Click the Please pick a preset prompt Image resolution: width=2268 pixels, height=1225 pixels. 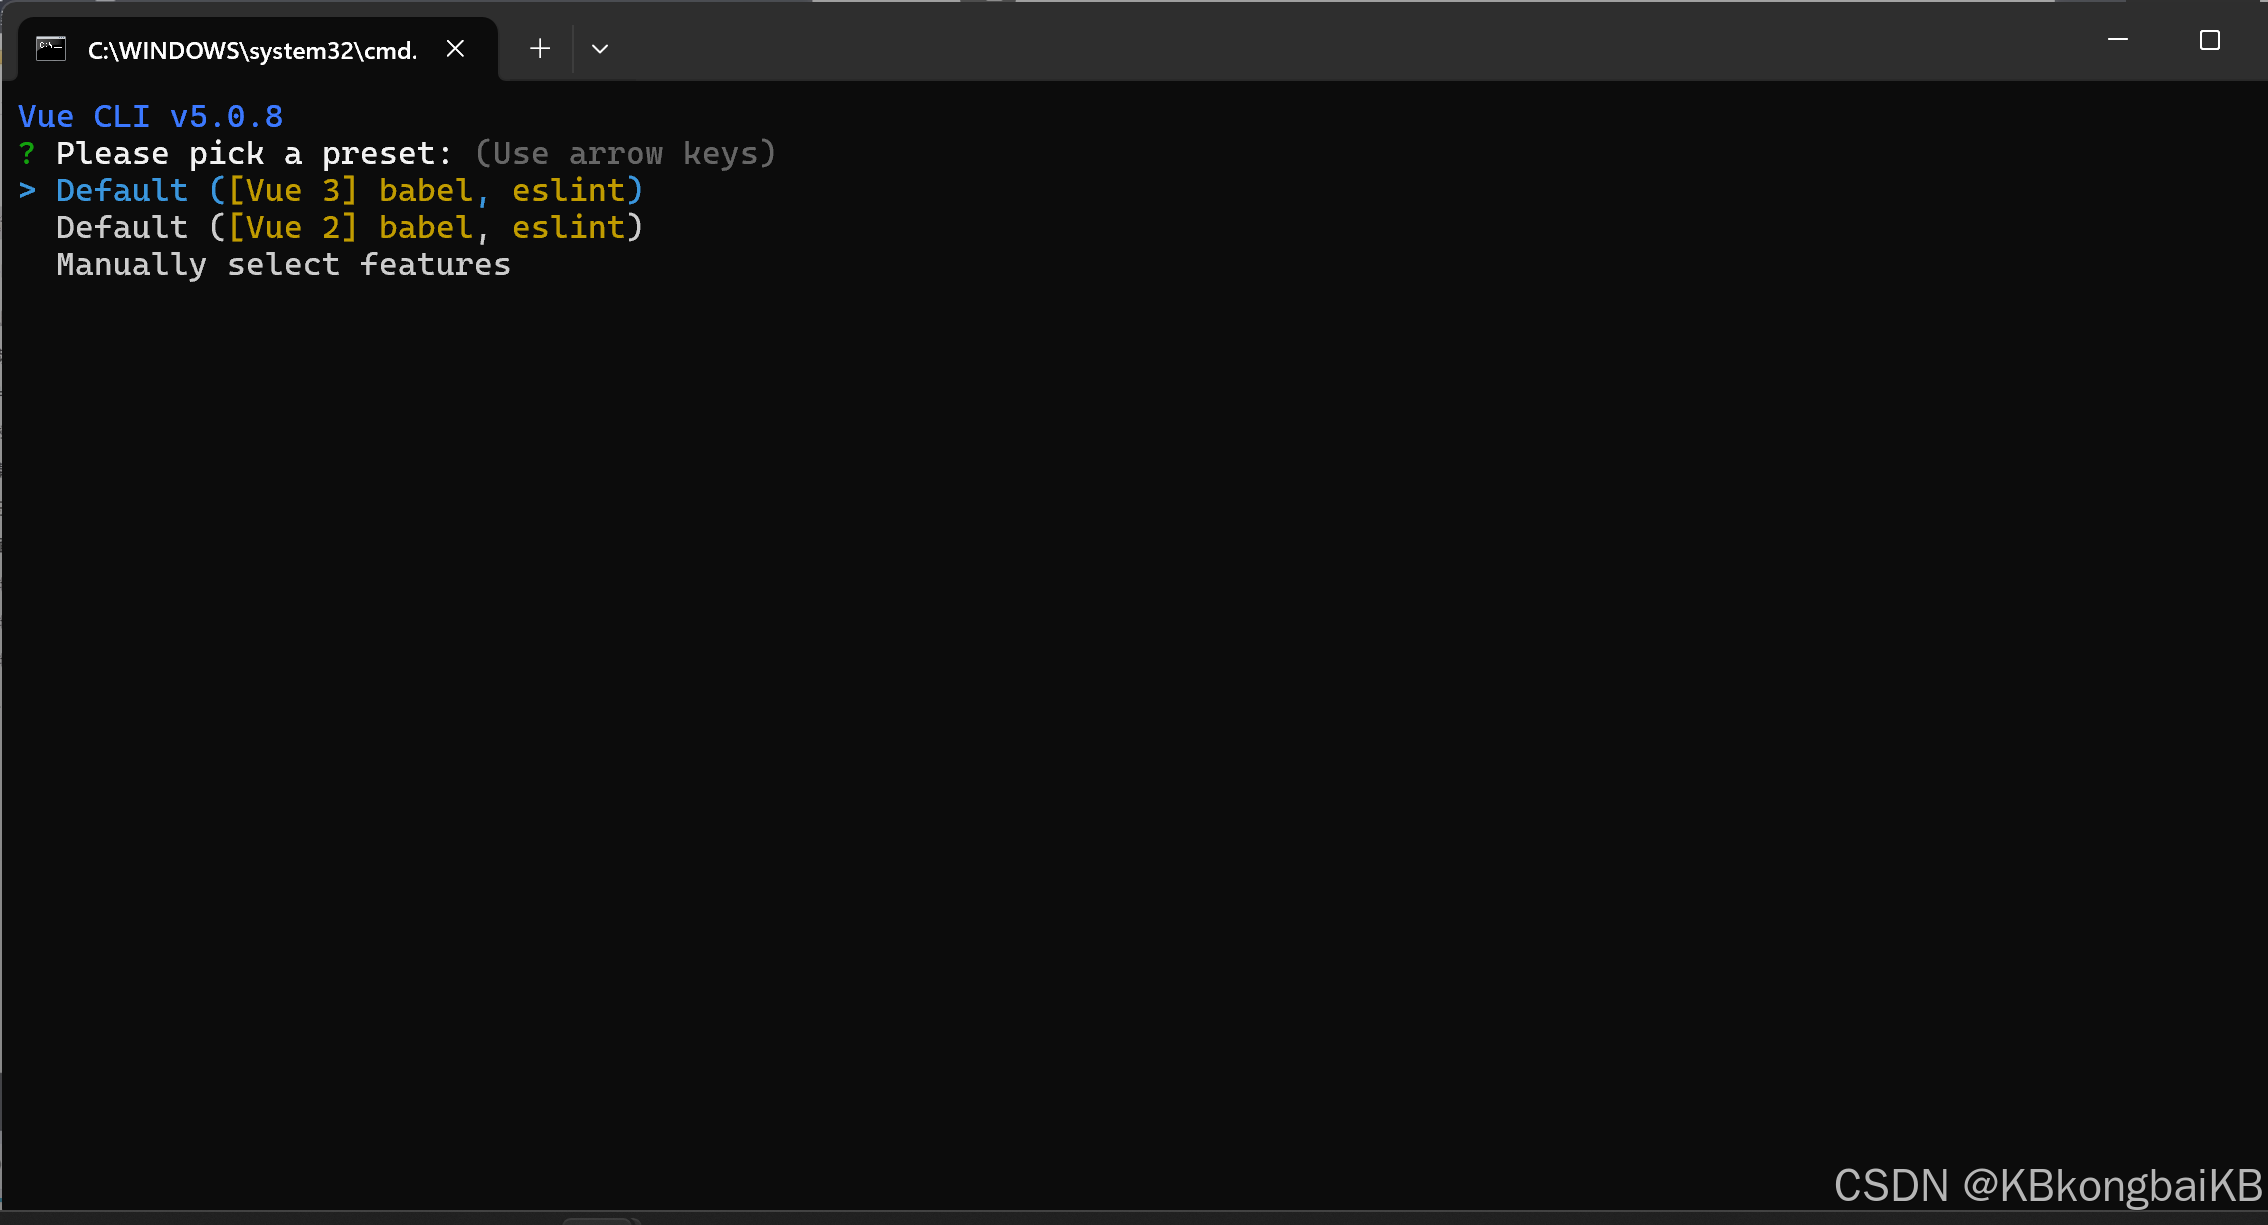[254, 153]
